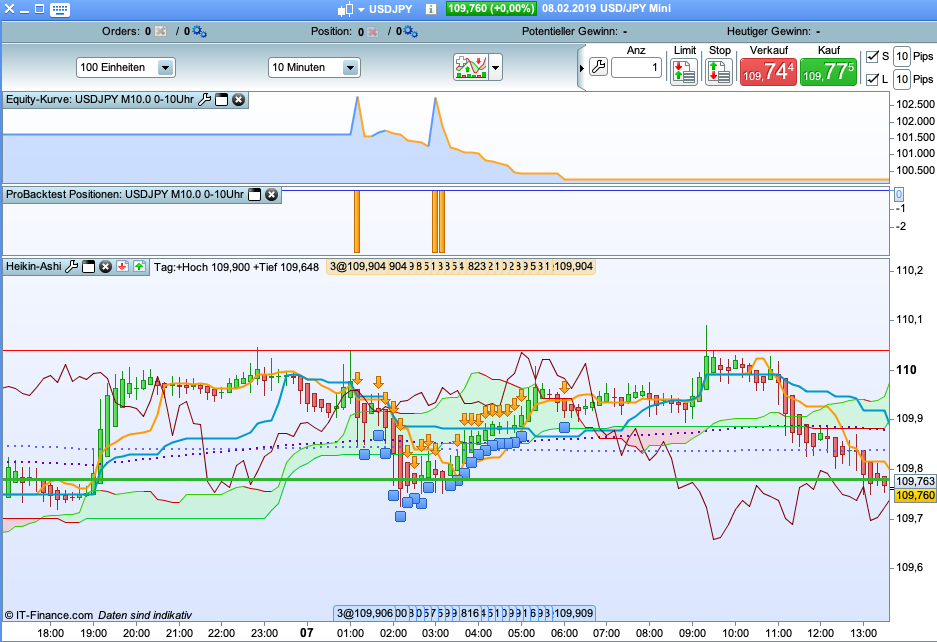The image size is (937, 642).
Task: Cancel all orders using the Orders X icon
Action: pyautogui.click(x=161, y=31)
